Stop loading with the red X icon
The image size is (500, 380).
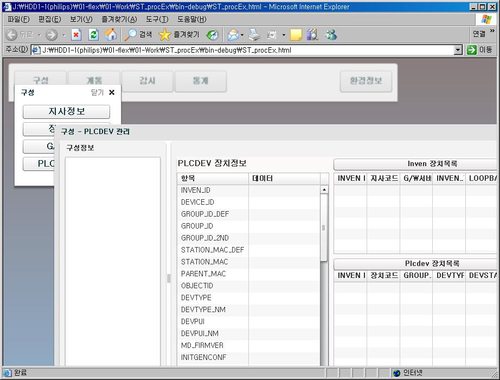click(x=76, y=35)
